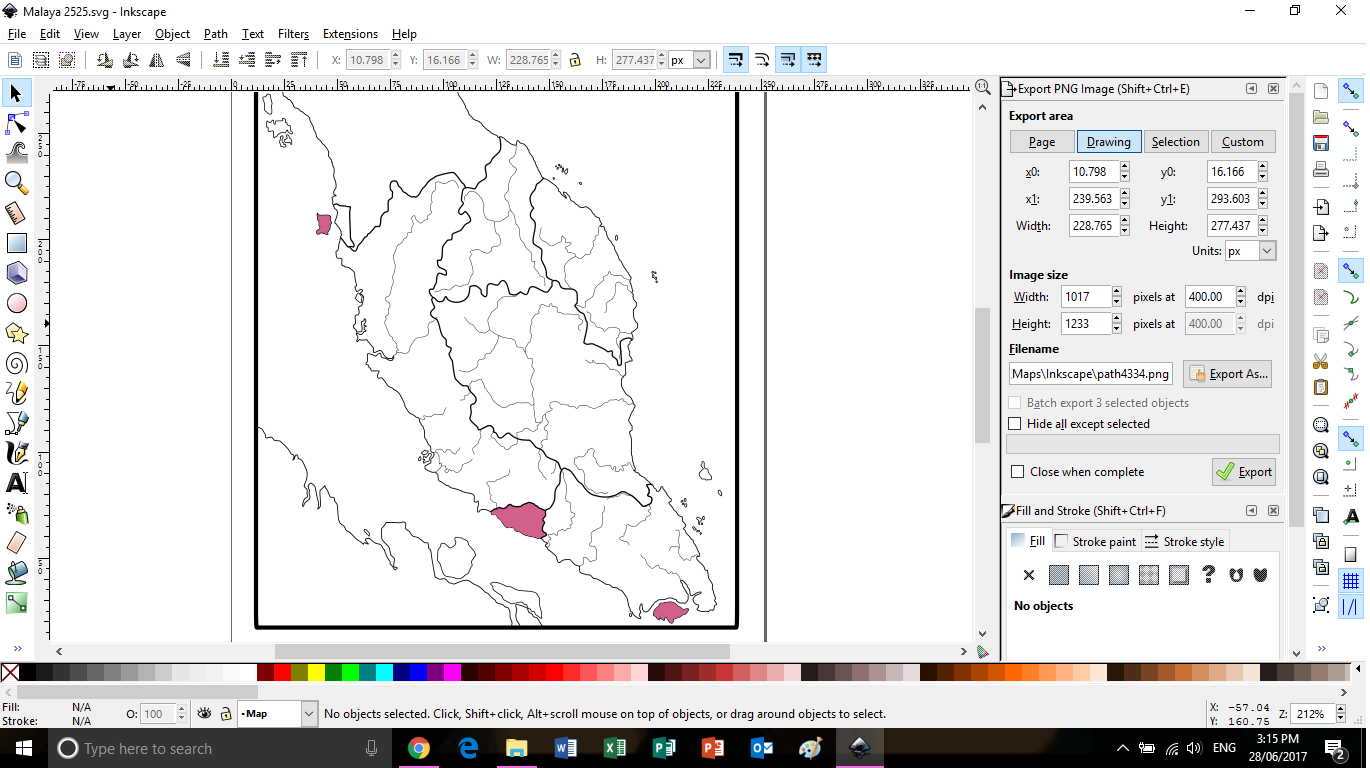Click the Paste clipboard icon

[1321, 387]
